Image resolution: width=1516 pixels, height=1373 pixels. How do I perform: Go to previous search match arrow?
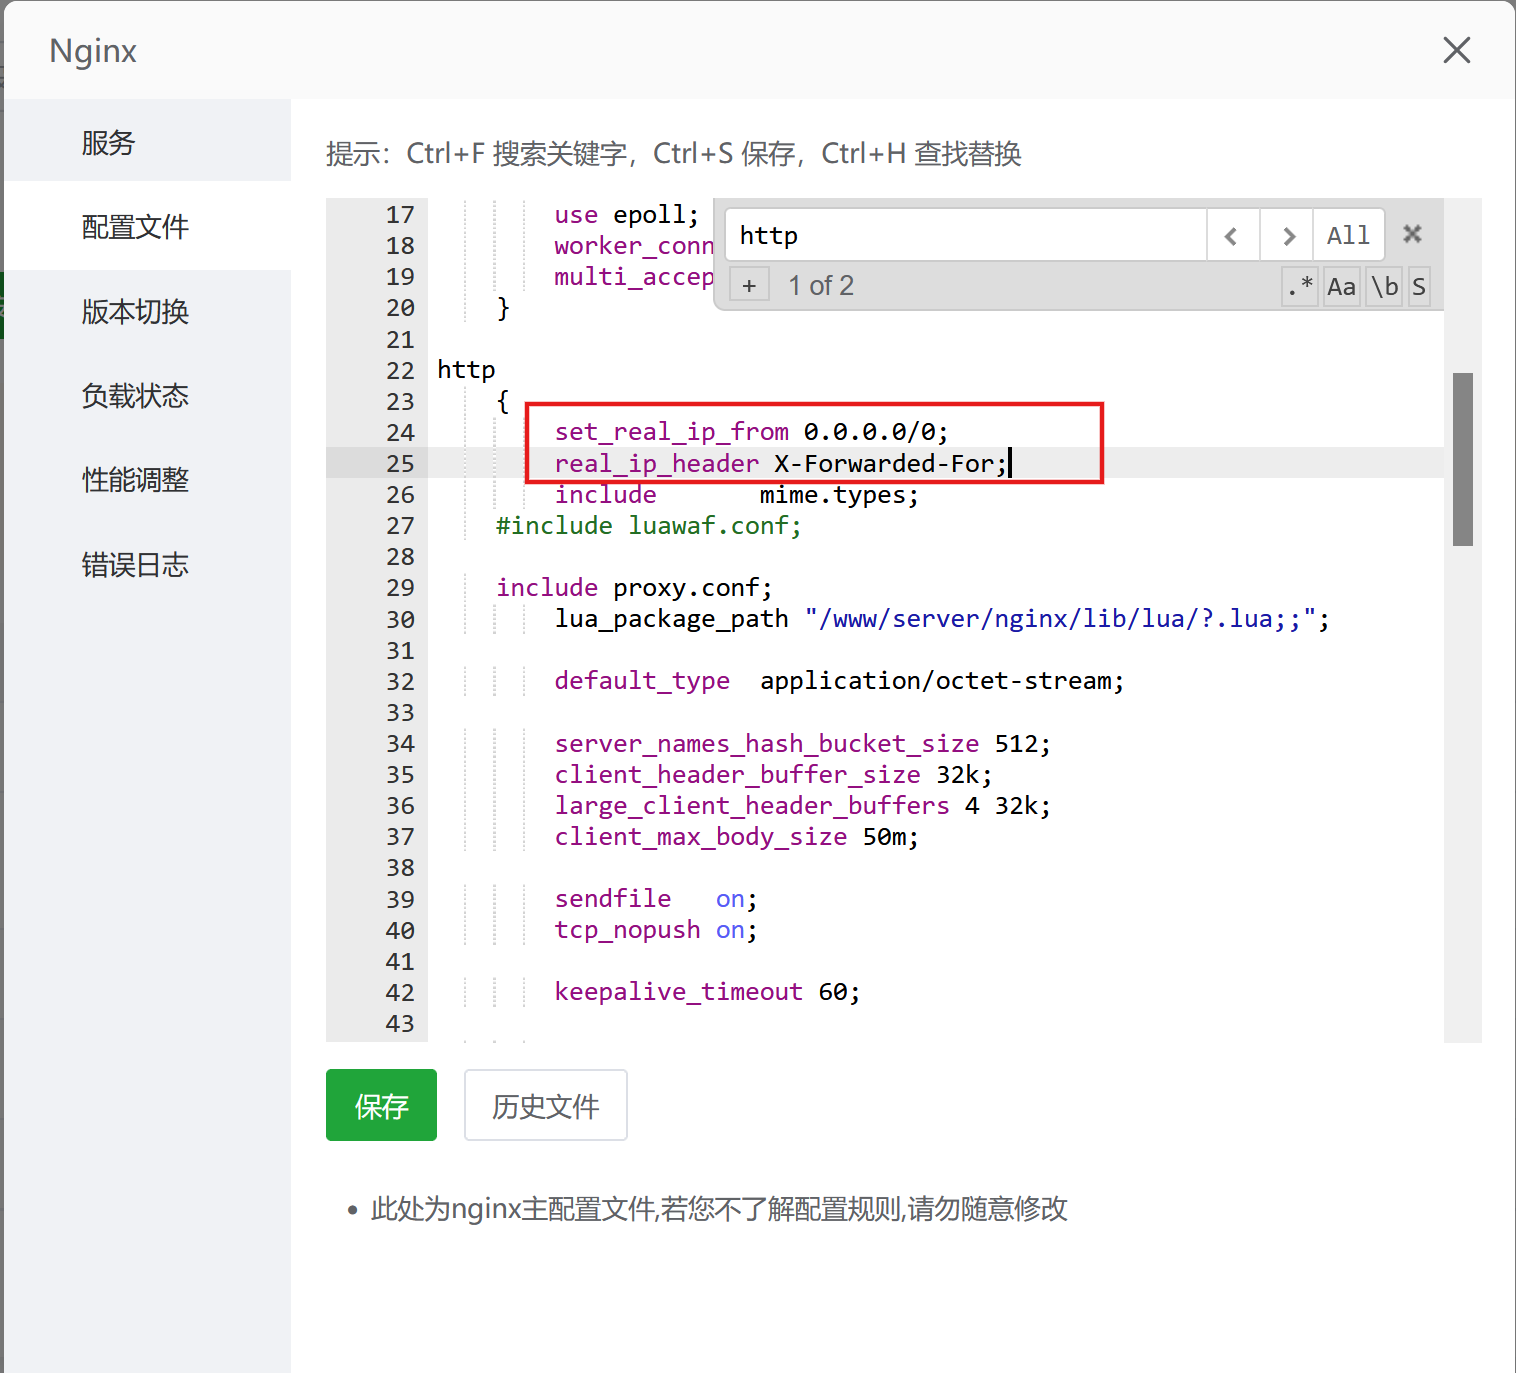coord(1232,236)
